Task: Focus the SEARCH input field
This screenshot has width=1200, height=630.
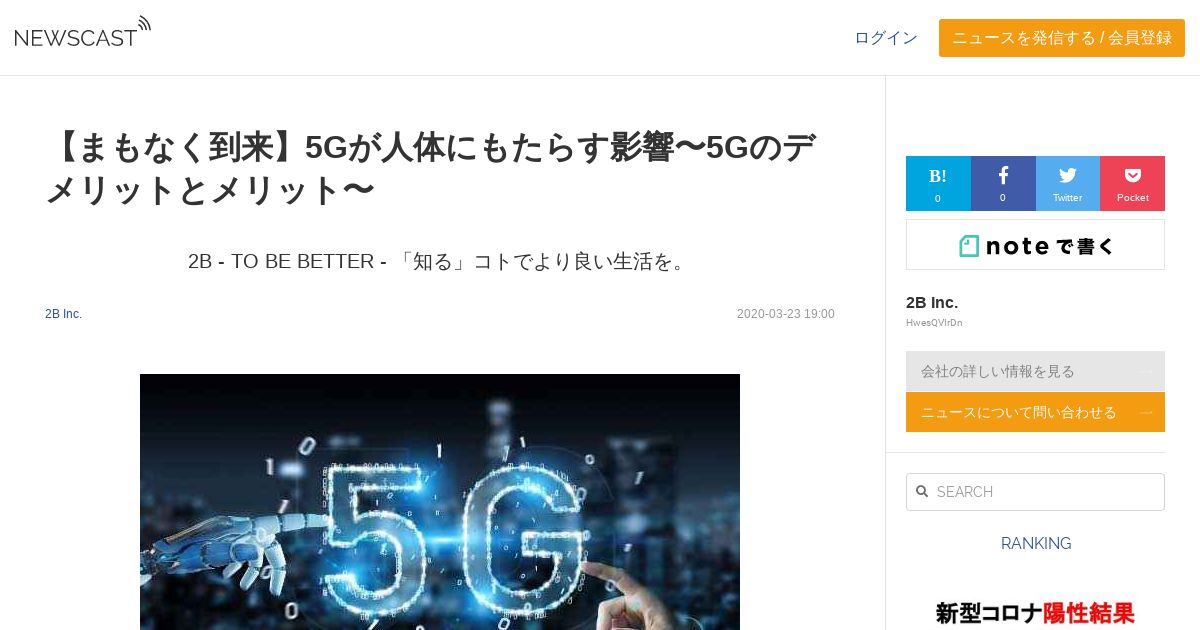Action: pos(1035,492)
